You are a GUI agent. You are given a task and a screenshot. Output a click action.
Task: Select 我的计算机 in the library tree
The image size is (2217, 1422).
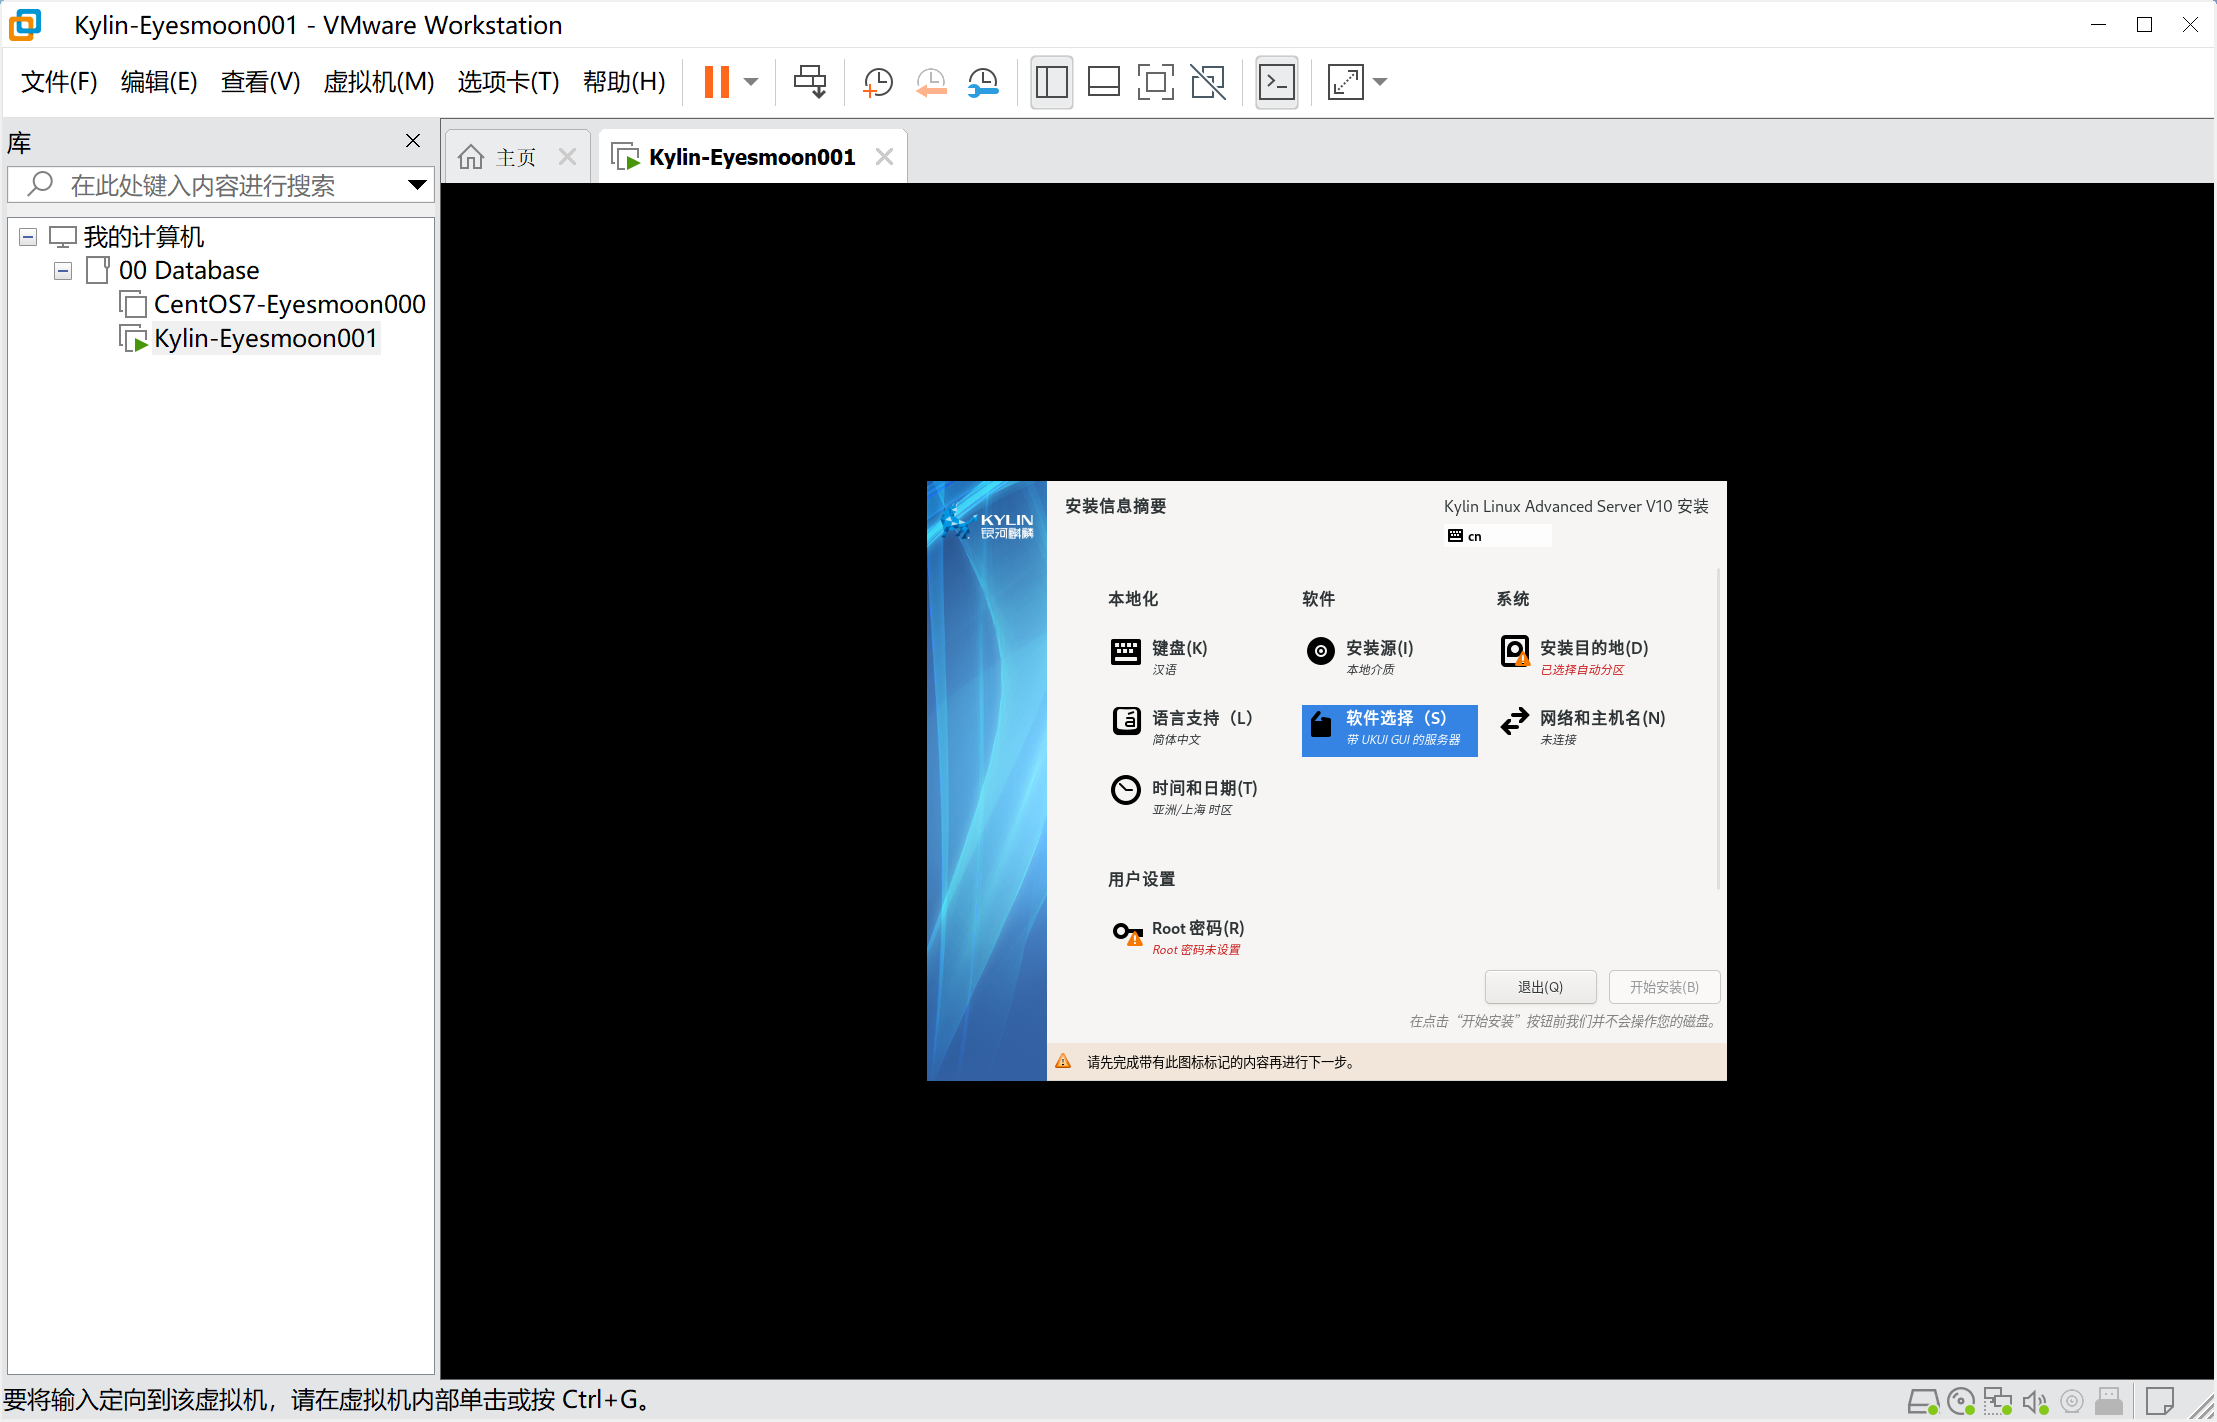click(x=143, y=237)
